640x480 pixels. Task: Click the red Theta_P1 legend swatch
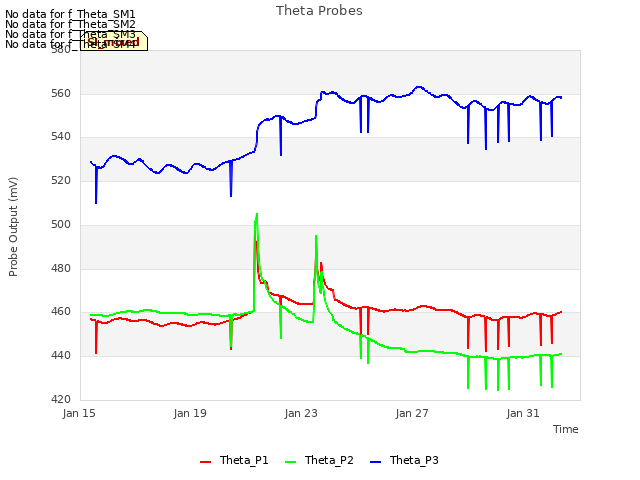point(205,462)
